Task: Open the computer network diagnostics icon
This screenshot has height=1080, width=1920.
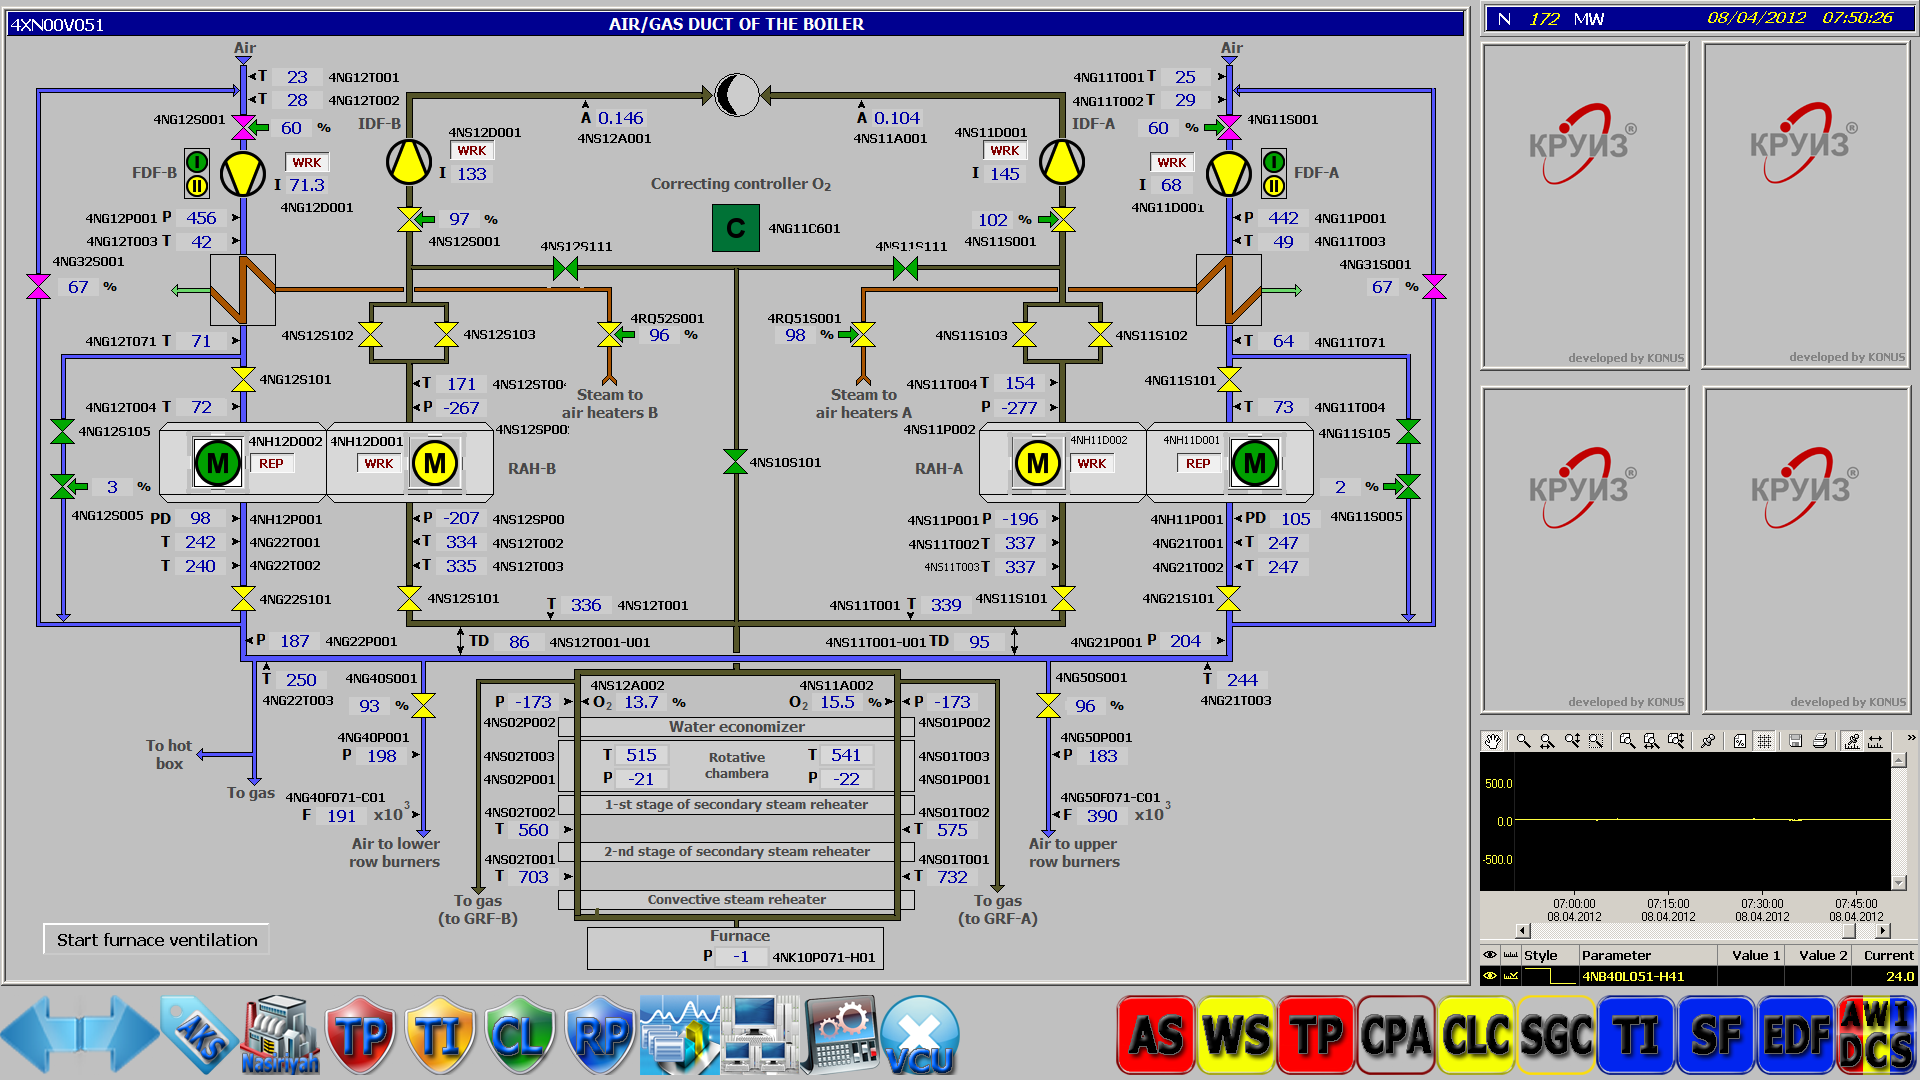Action: [x=760, y=1036]
